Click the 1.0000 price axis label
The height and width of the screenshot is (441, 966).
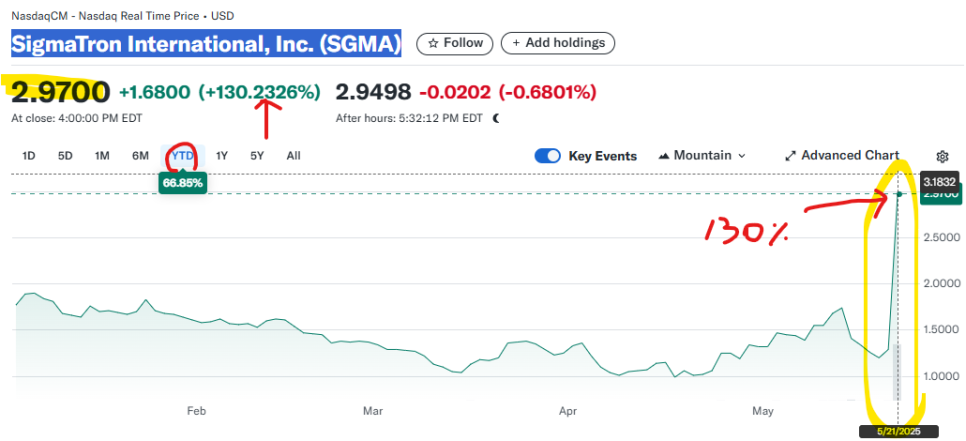(941, 376)
